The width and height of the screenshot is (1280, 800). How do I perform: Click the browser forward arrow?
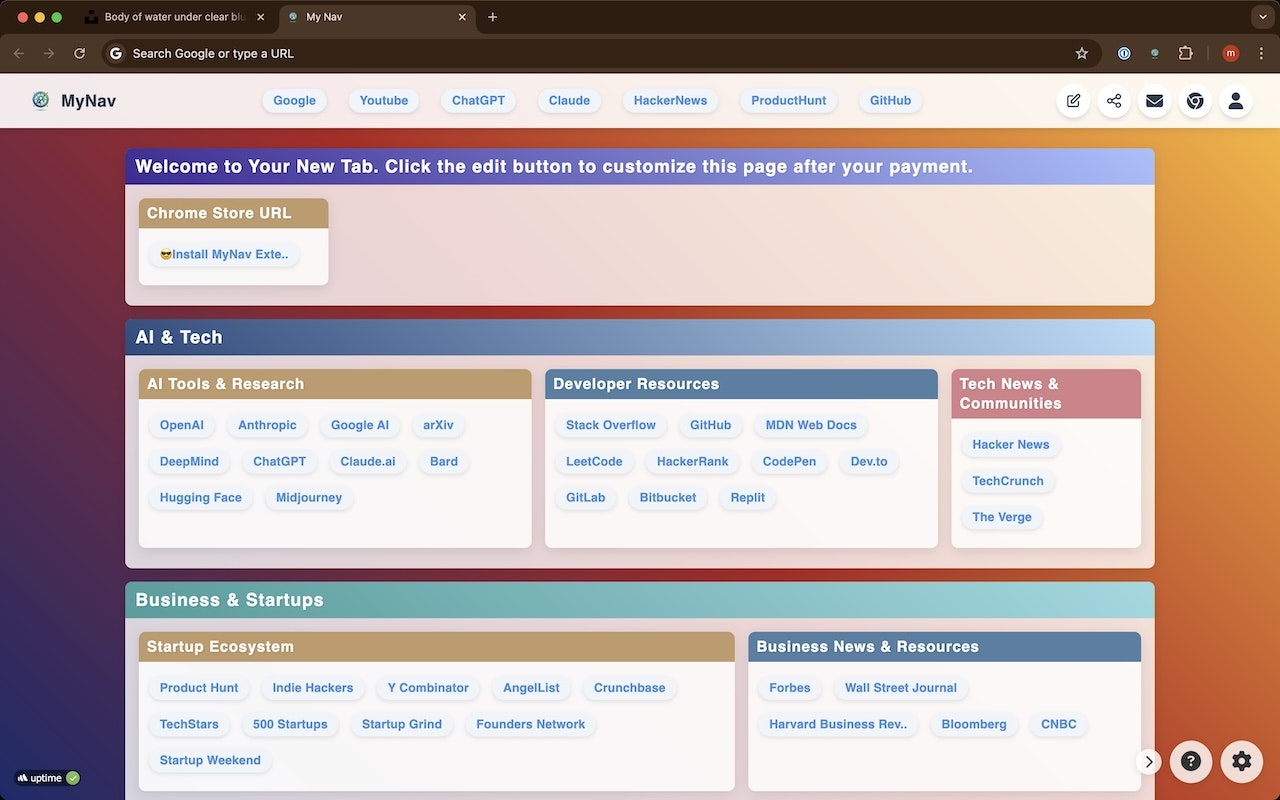pos(49,53)
